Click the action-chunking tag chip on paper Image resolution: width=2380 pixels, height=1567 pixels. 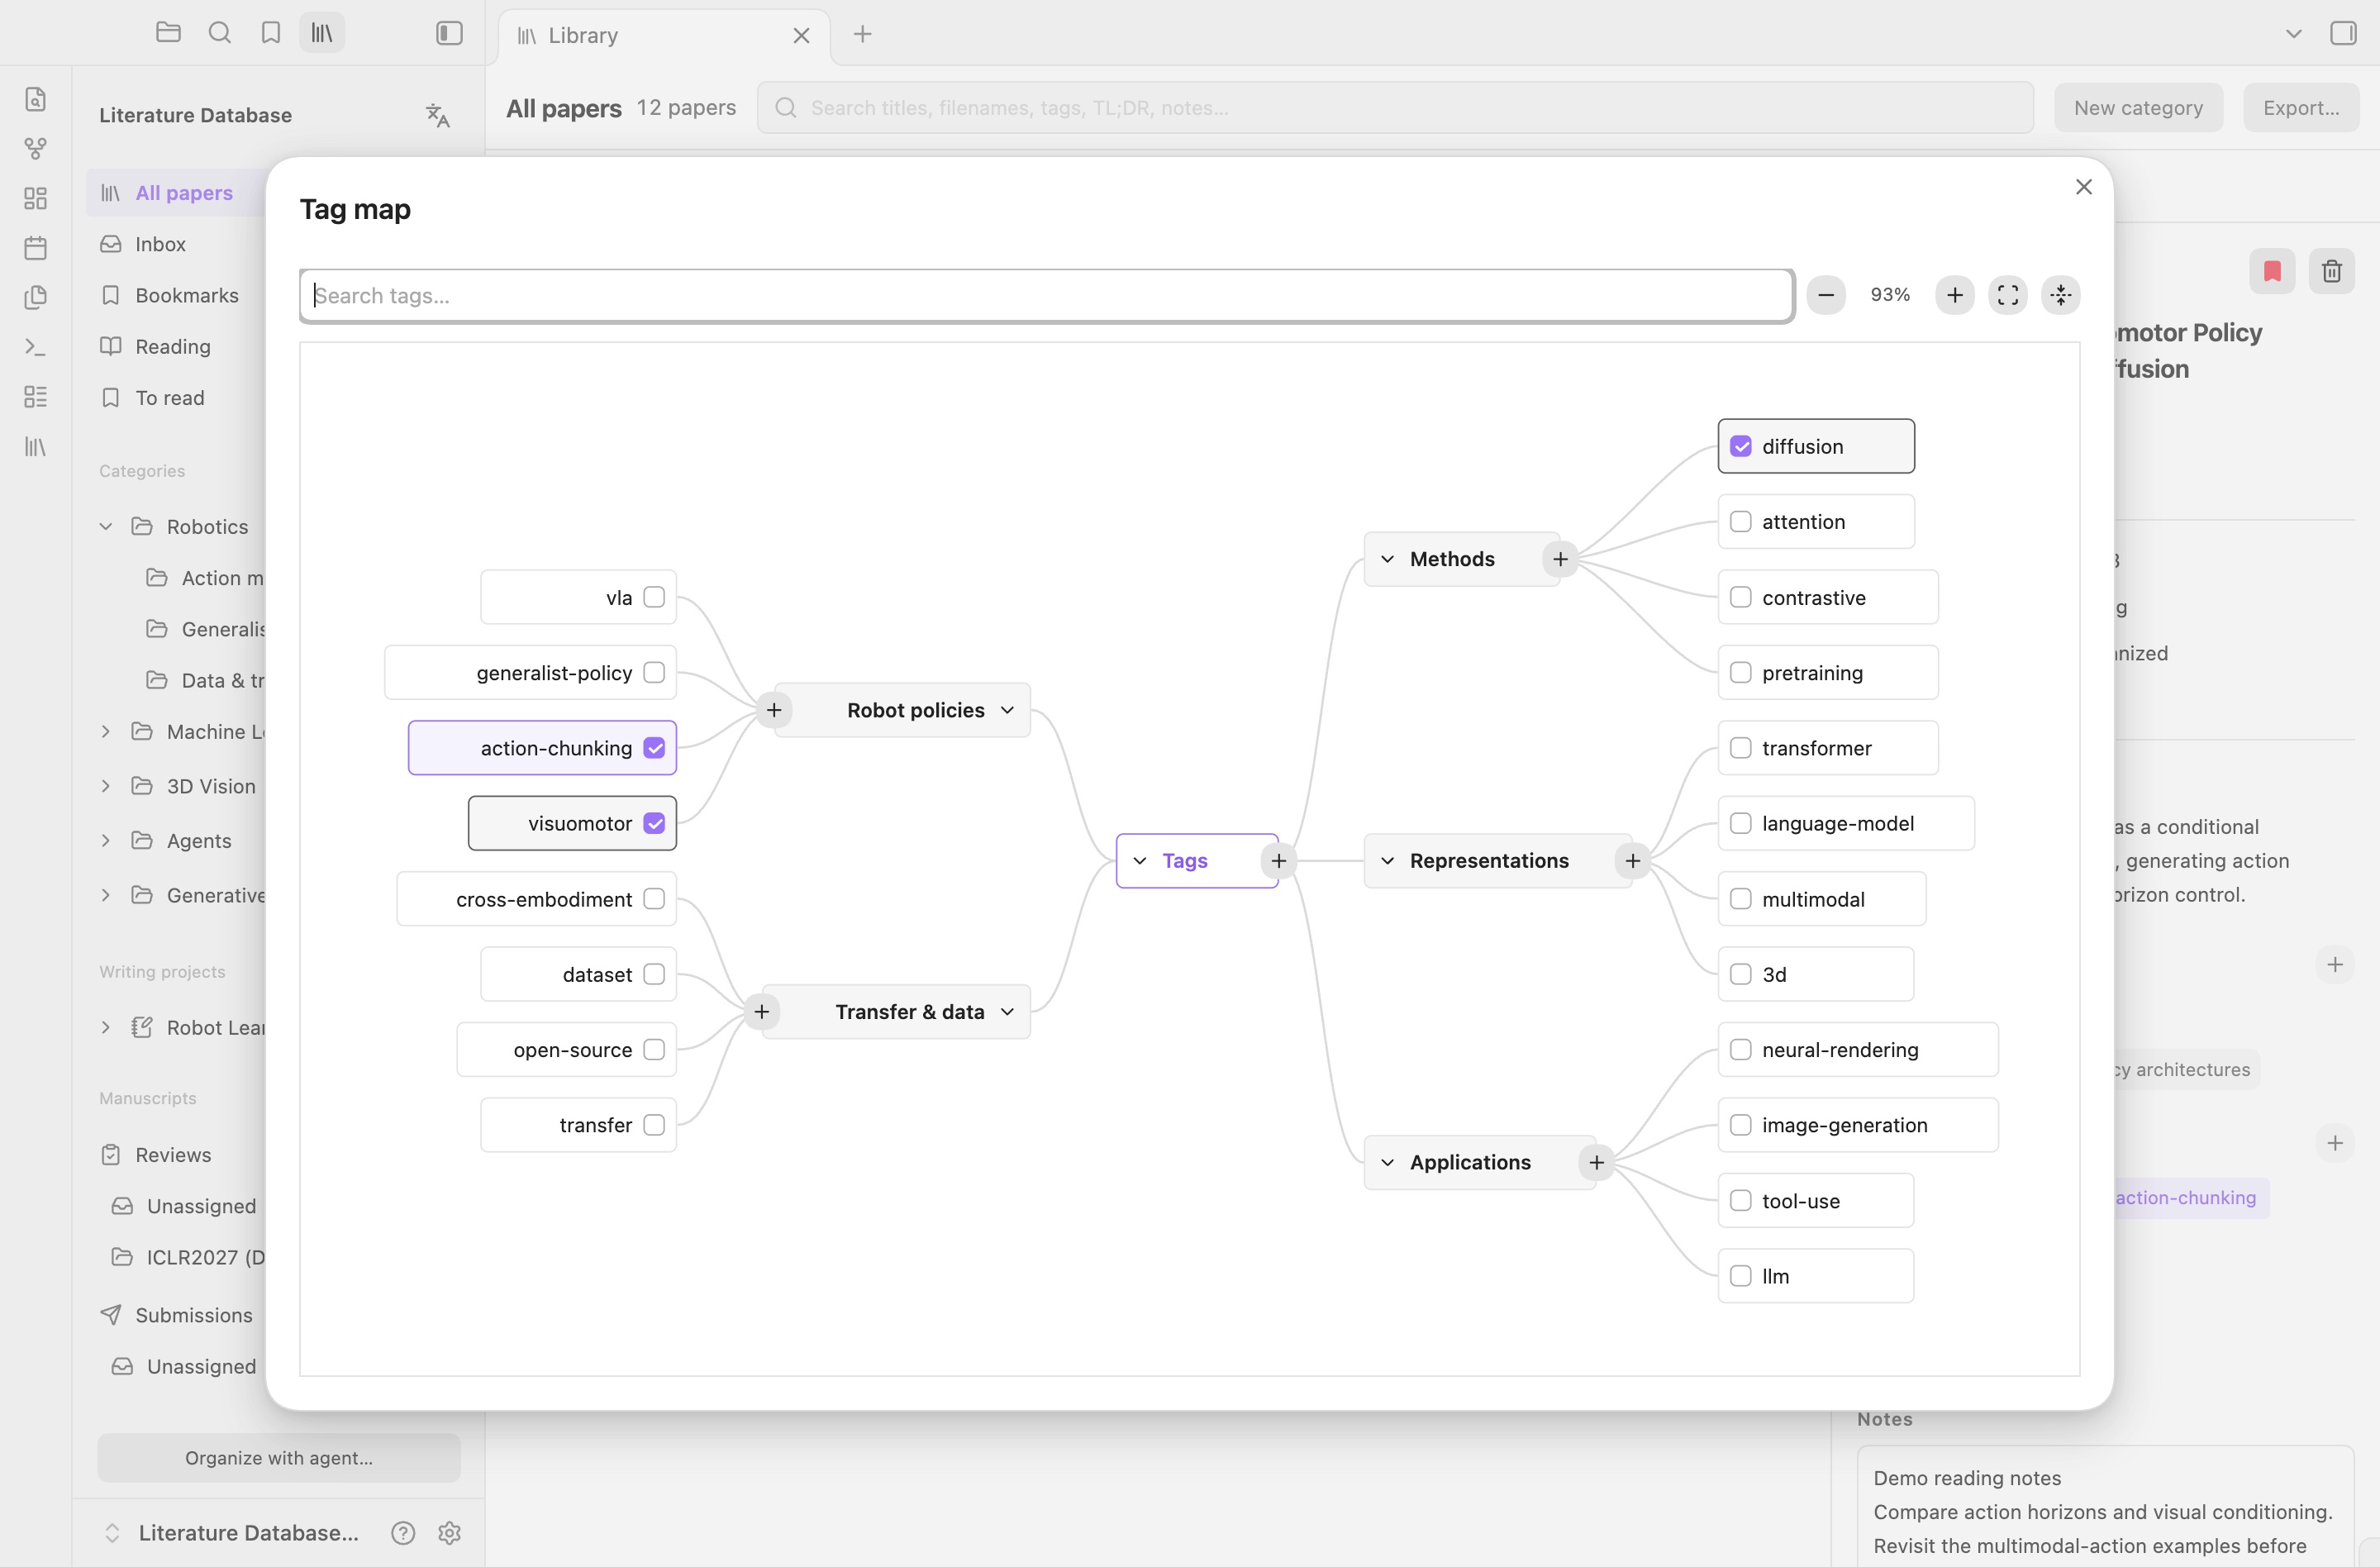pyautogui.click(x=2190, y=1198)
